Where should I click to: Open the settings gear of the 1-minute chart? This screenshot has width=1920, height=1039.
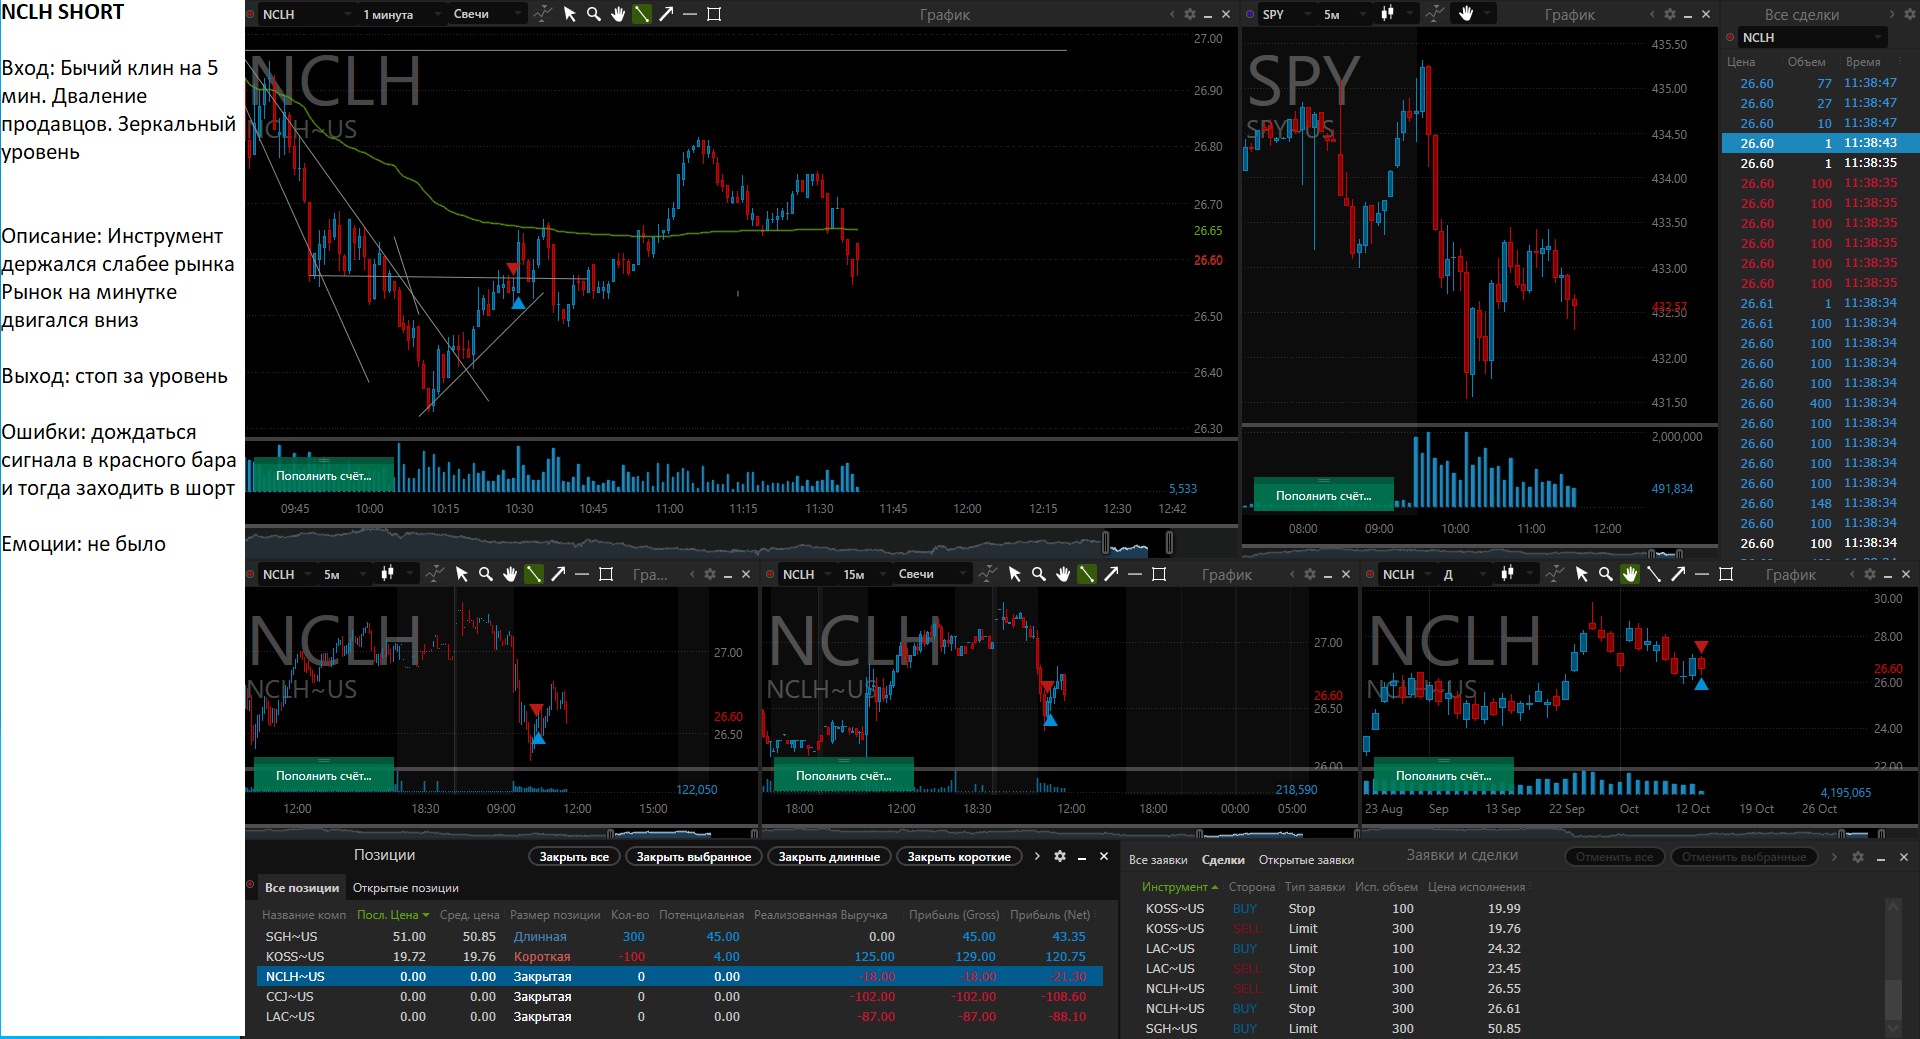click(1190, 14)
